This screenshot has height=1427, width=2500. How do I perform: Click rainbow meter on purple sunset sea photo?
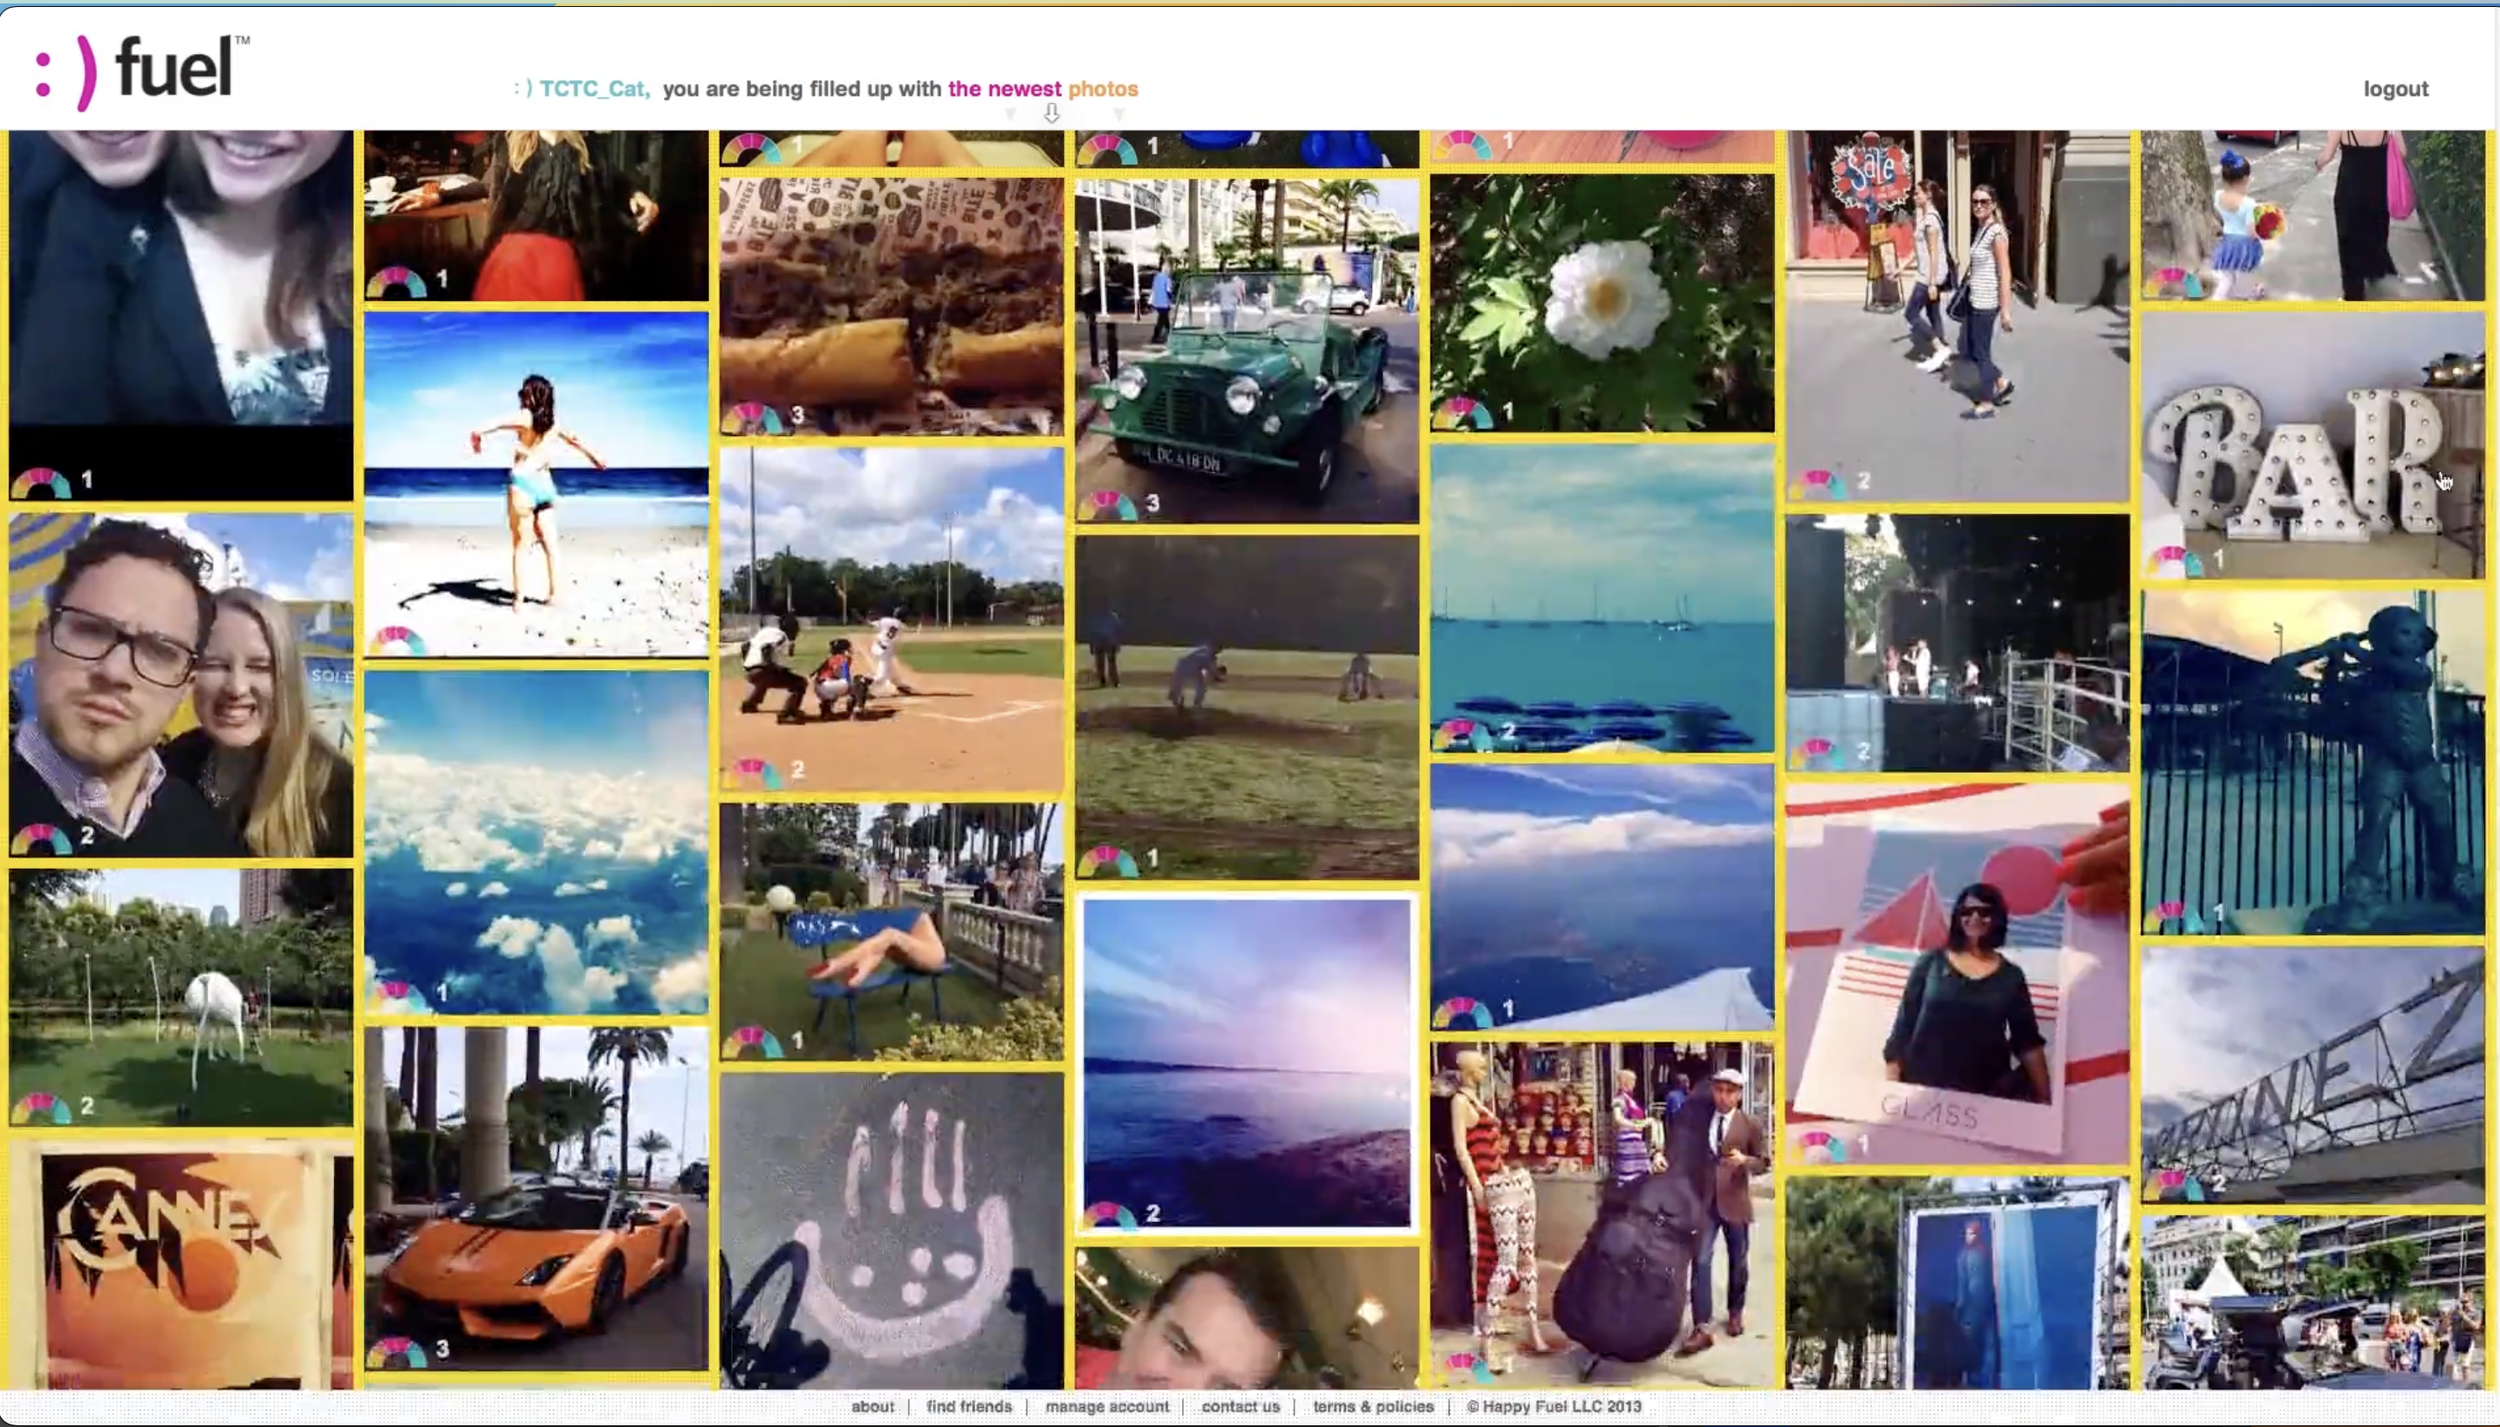(1107, 1215)
